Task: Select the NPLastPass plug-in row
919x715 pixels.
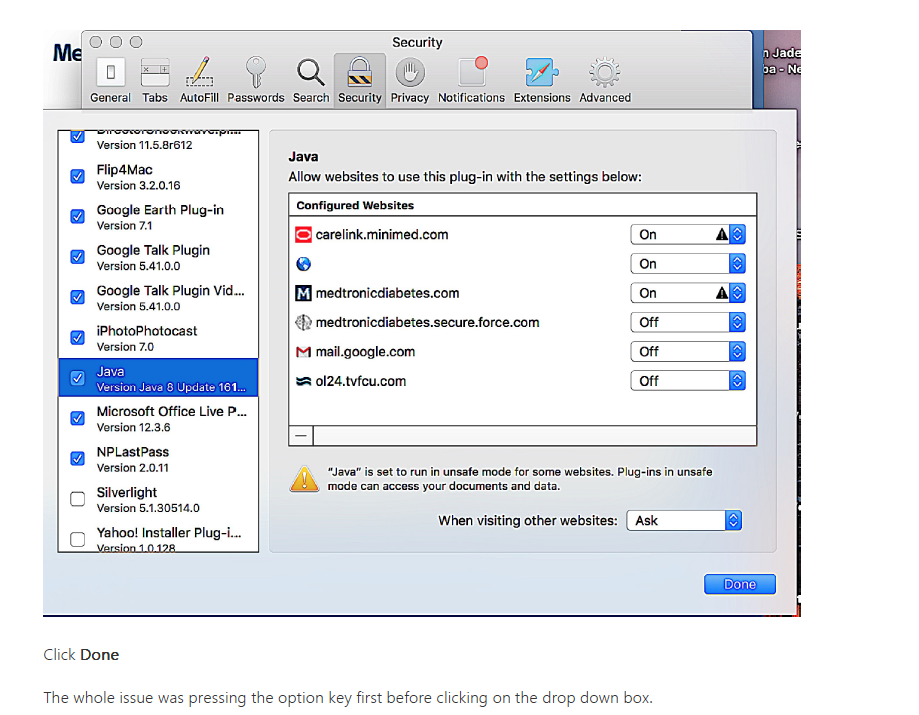Action: (158, 459)
